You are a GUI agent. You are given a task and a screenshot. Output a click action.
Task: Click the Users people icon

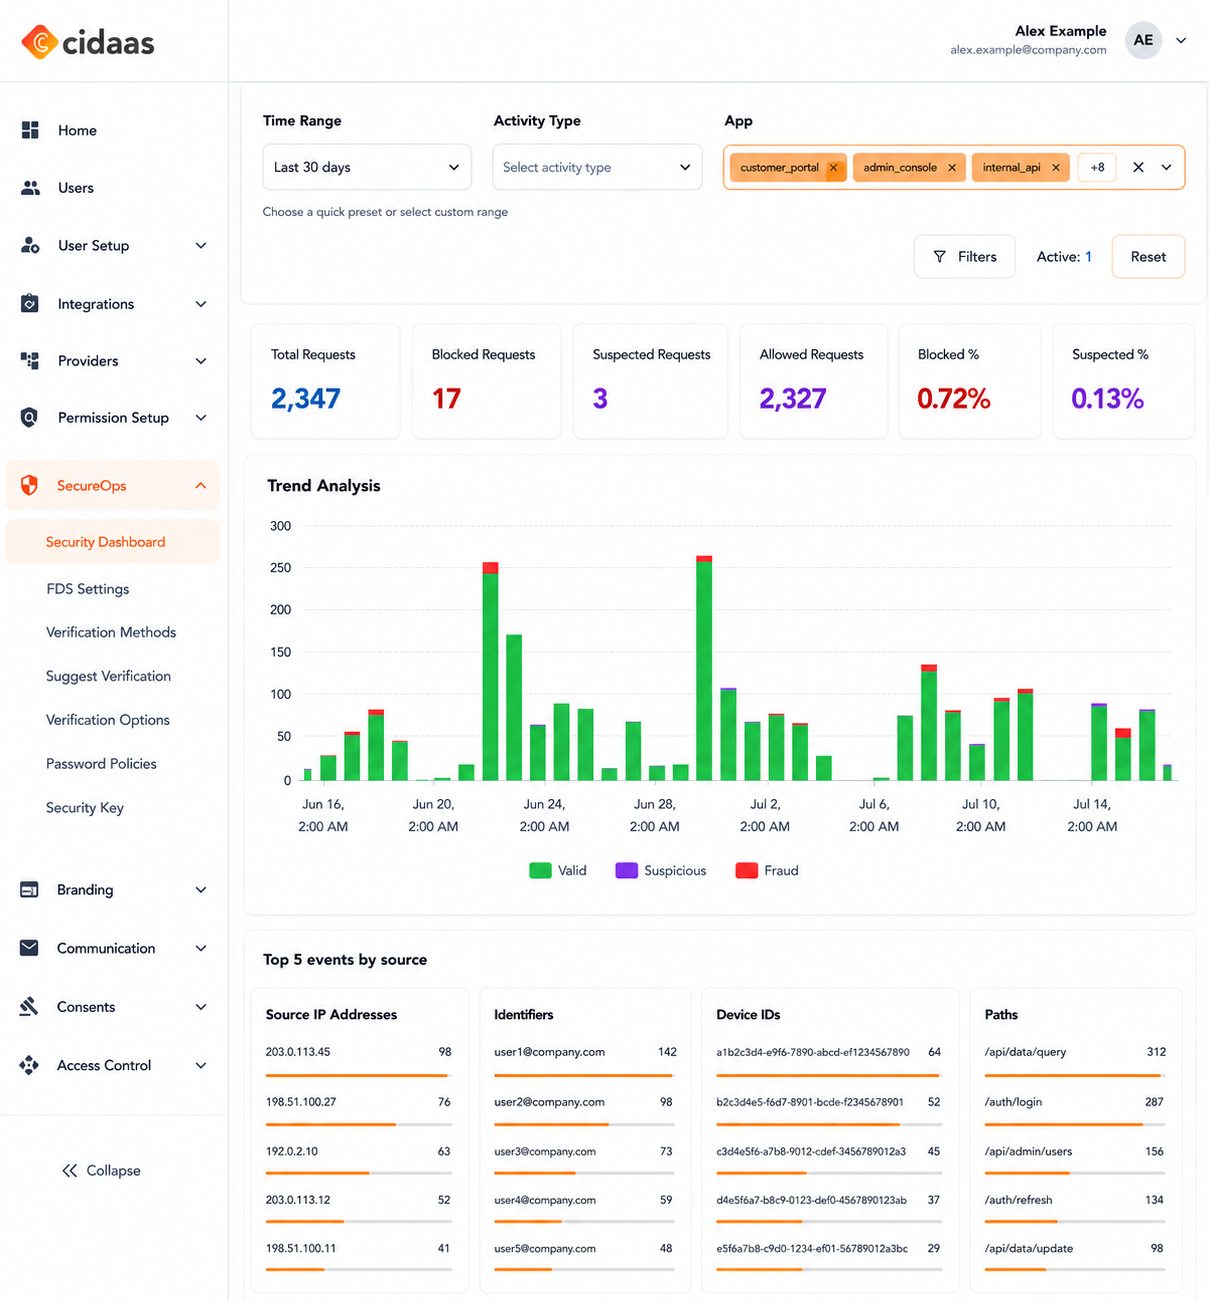pos(30,188)
